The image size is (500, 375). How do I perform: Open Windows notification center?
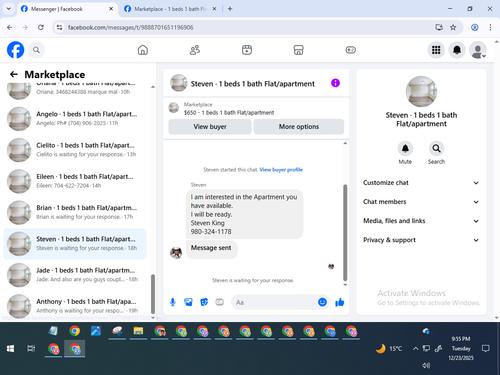486,349
